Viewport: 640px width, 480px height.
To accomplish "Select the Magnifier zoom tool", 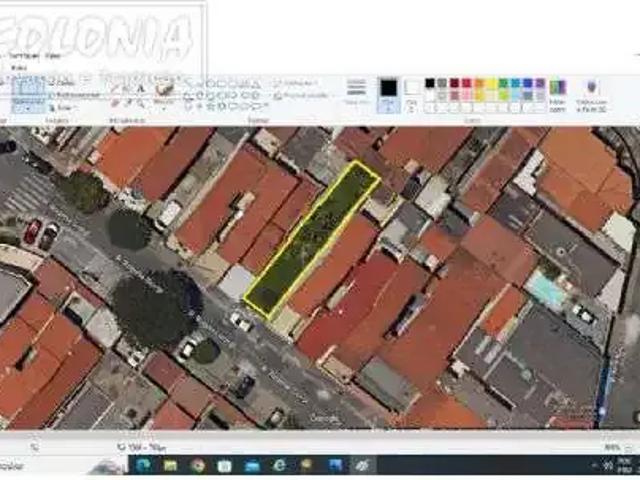I will coord(140,102).
